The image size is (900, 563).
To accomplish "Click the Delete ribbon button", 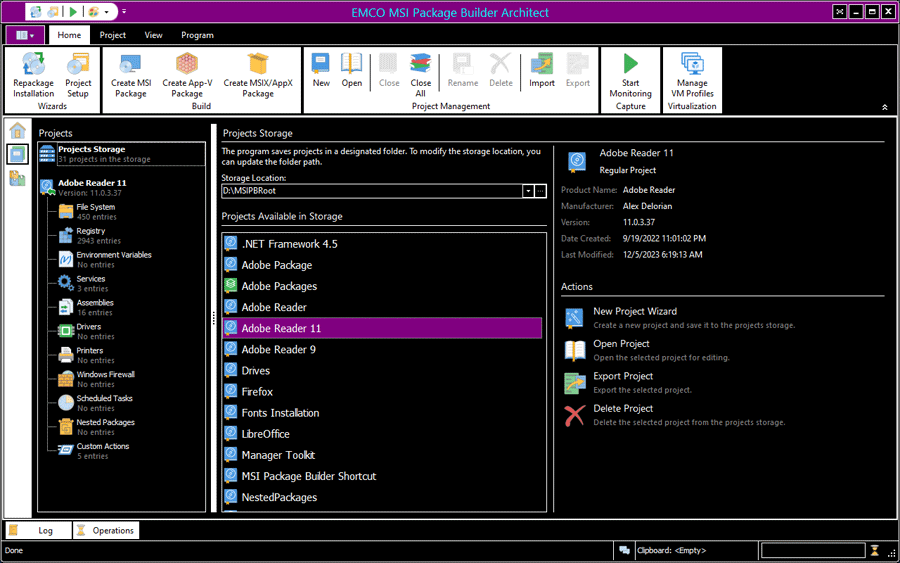I will [x=501, y=70].
